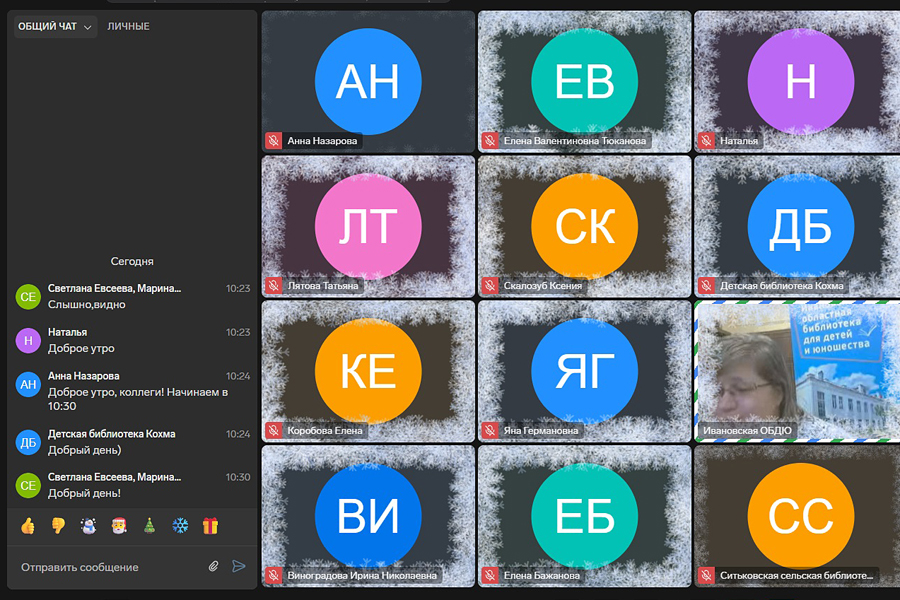The height and width of the screenshot is (600, 900).
Task: Toggle muted mic icon for Анна Назарова
Action: [x=272, y=141]
